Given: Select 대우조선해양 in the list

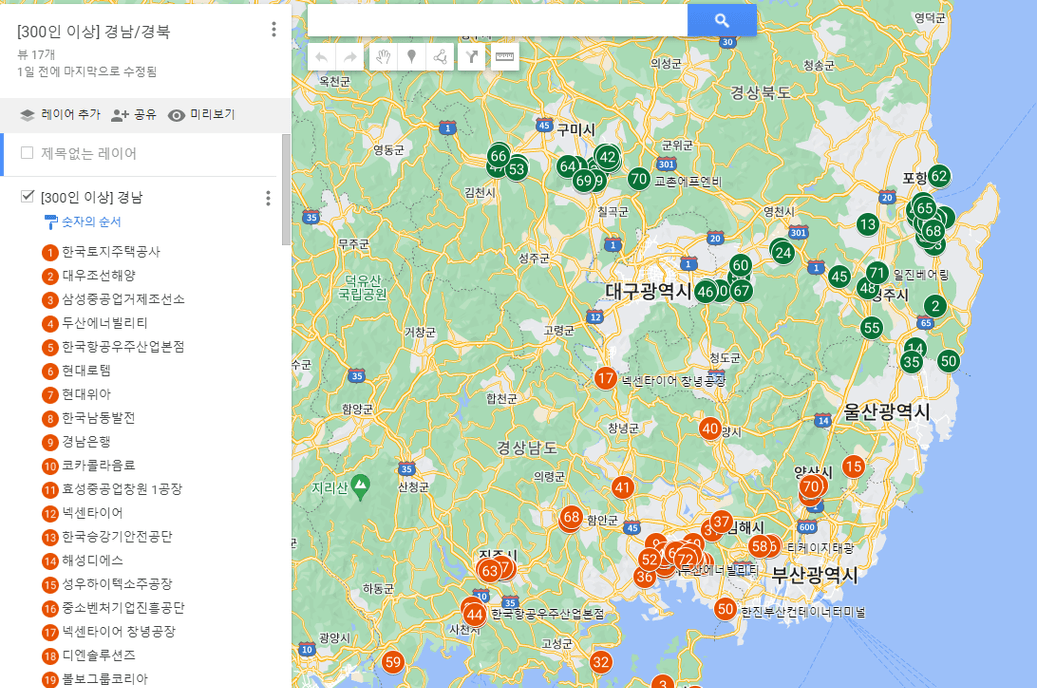Looking at the screenshot, I should click(99, 275).
